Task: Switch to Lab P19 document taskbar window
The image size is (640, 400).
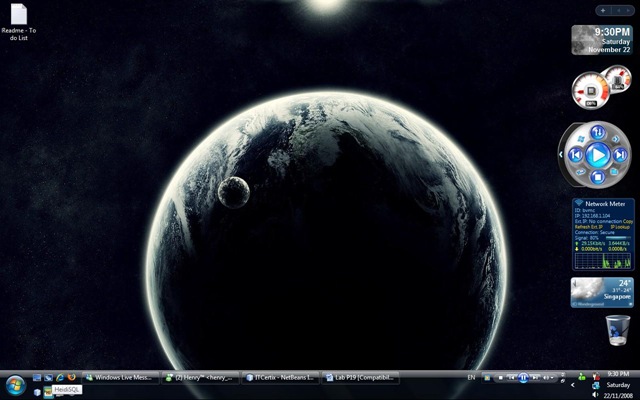Action: click(x=360, y=378)
